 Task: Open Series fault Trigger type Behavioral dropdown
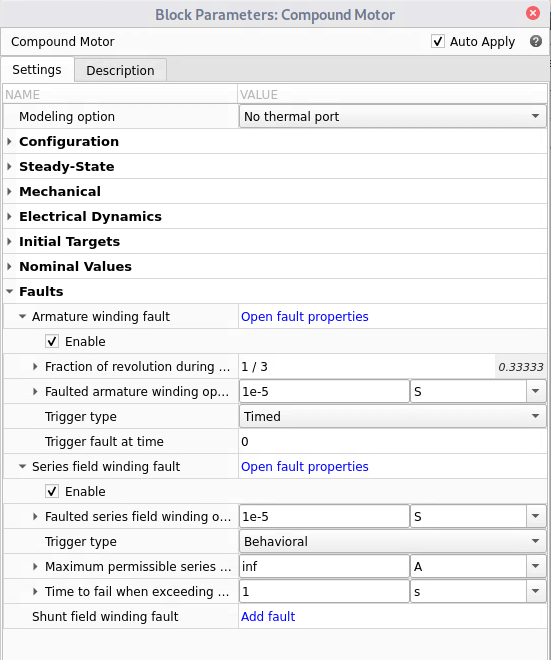[392, 541]
